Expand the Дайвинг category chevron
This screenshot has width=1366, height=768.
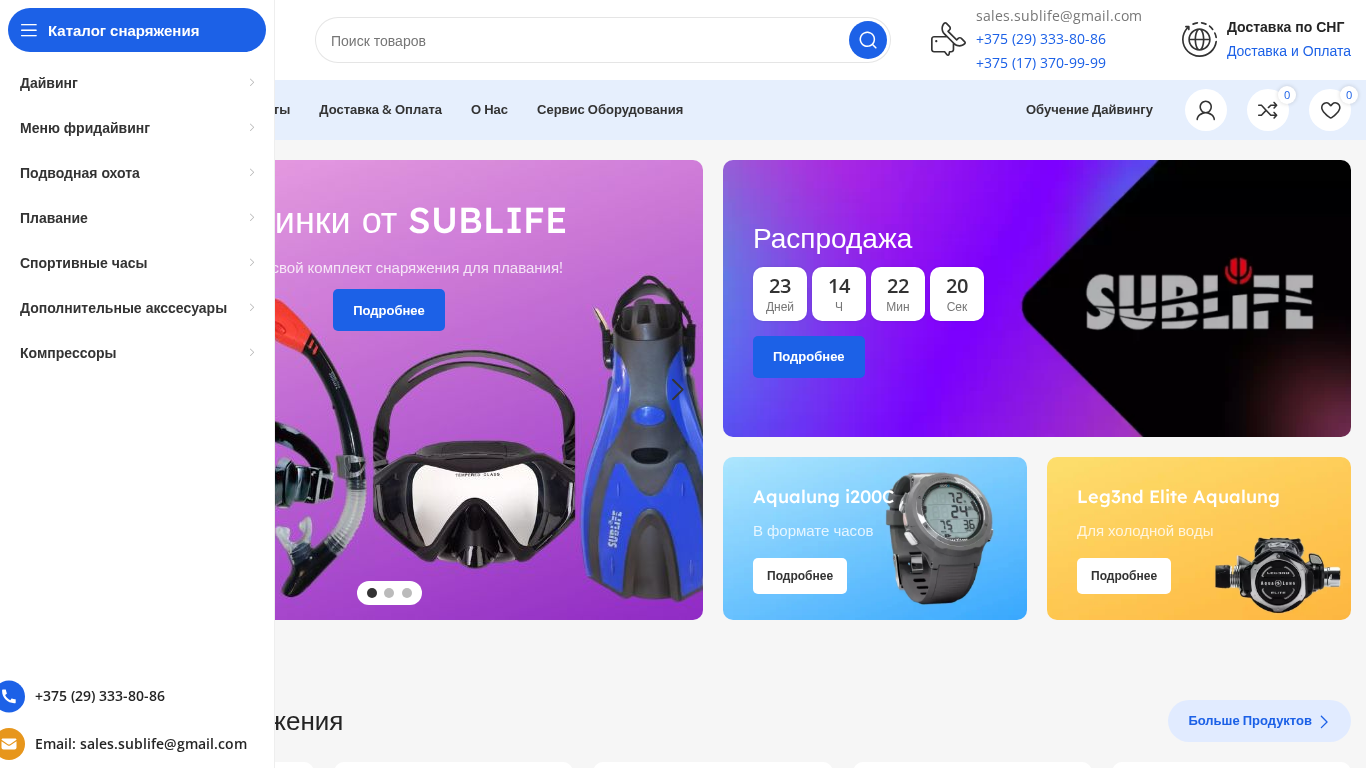pyautogui.click(x=252, y=82)
